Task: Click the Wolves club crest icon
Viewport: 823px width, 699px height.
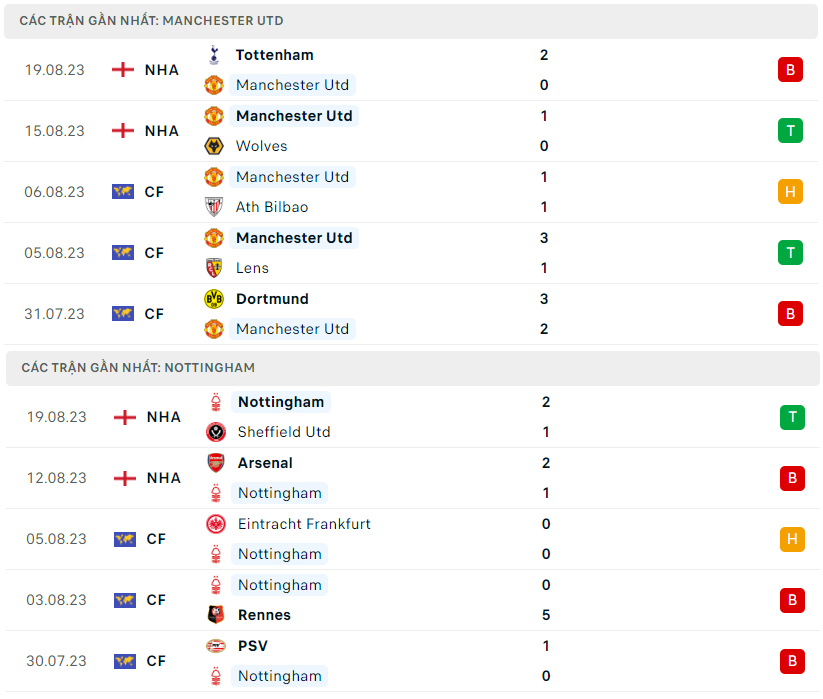Action: 214,146
